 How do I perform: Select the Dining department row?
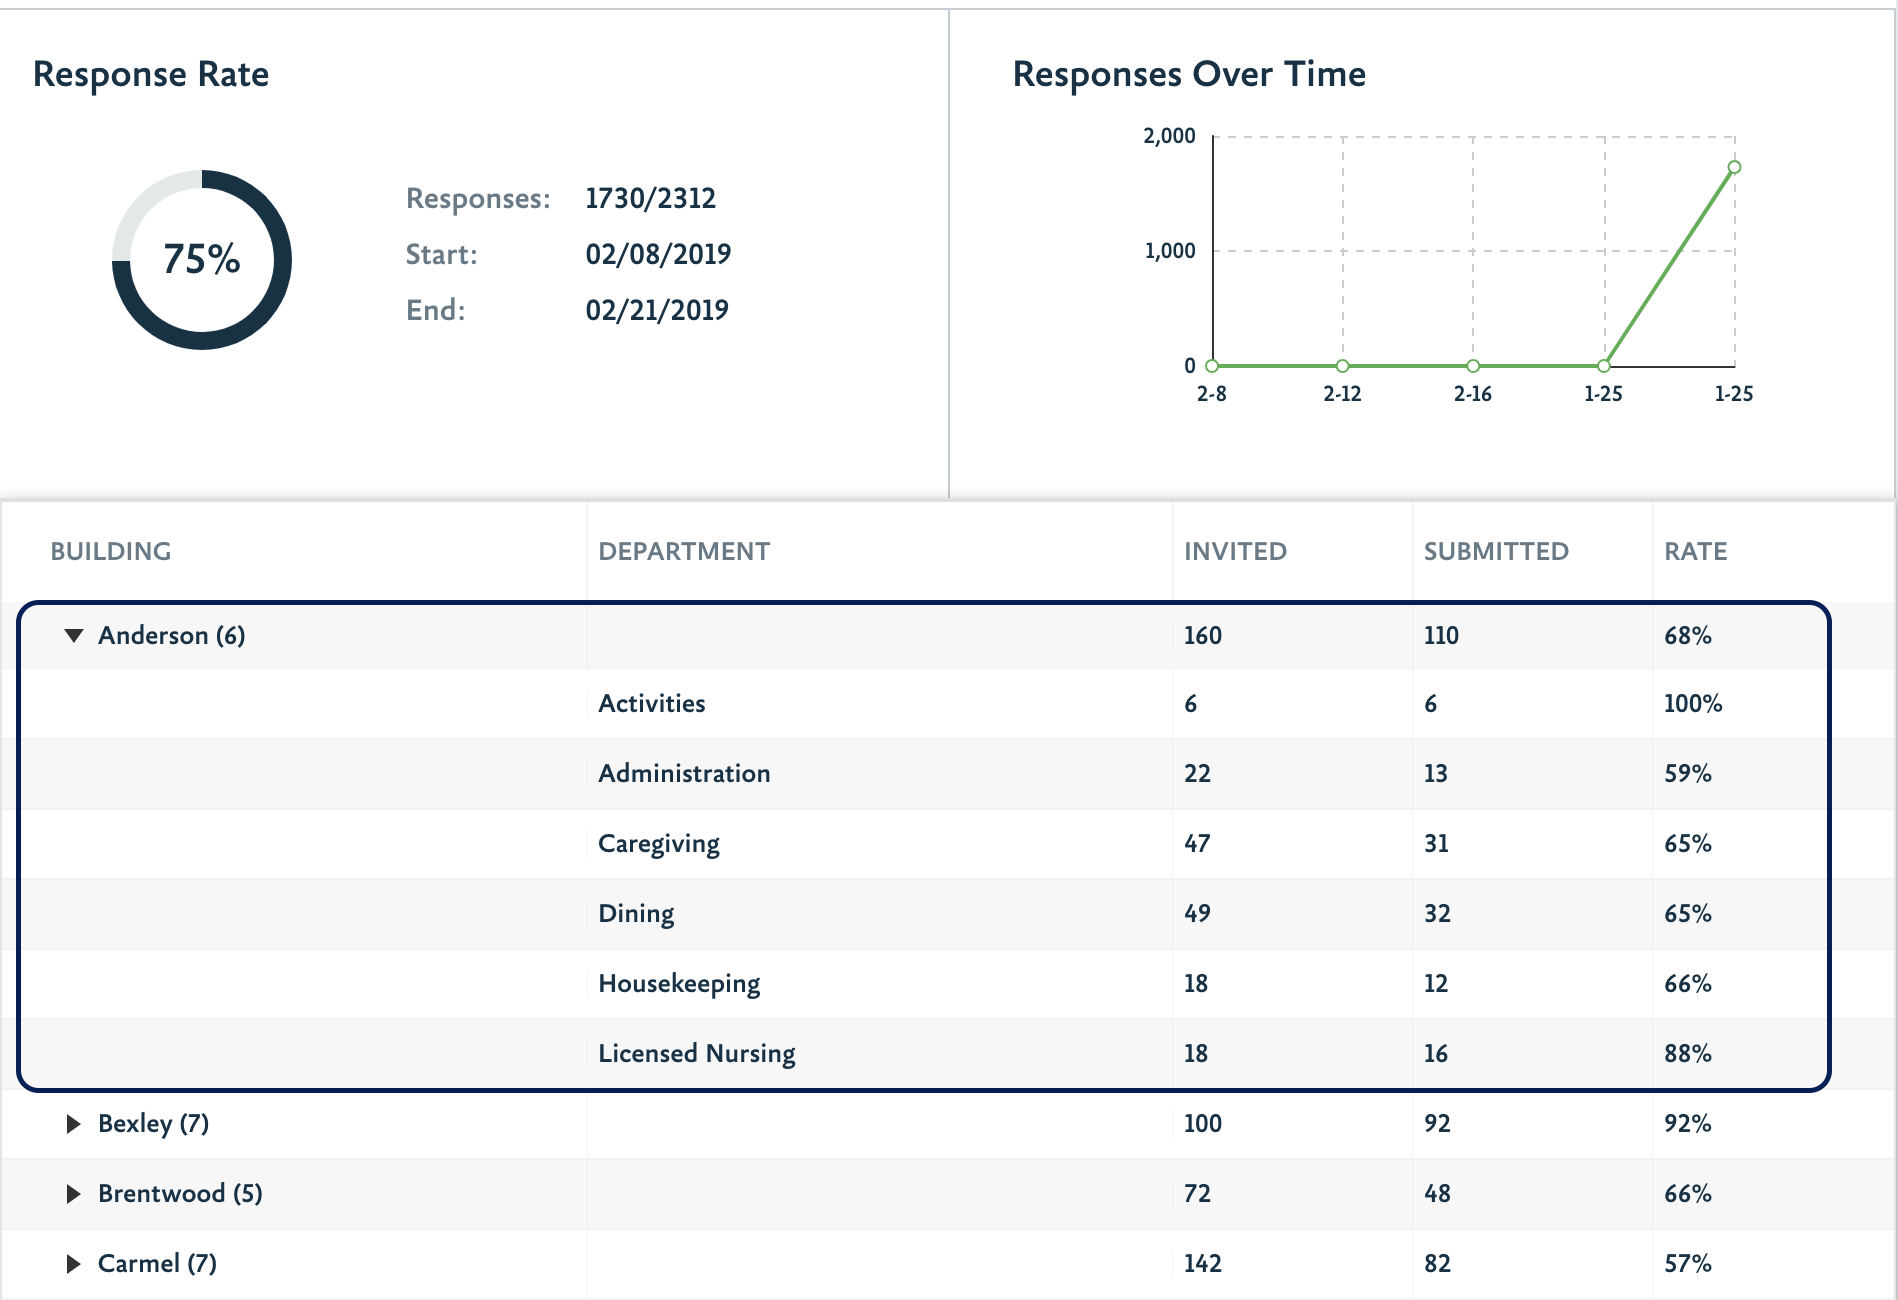point(636,914)
